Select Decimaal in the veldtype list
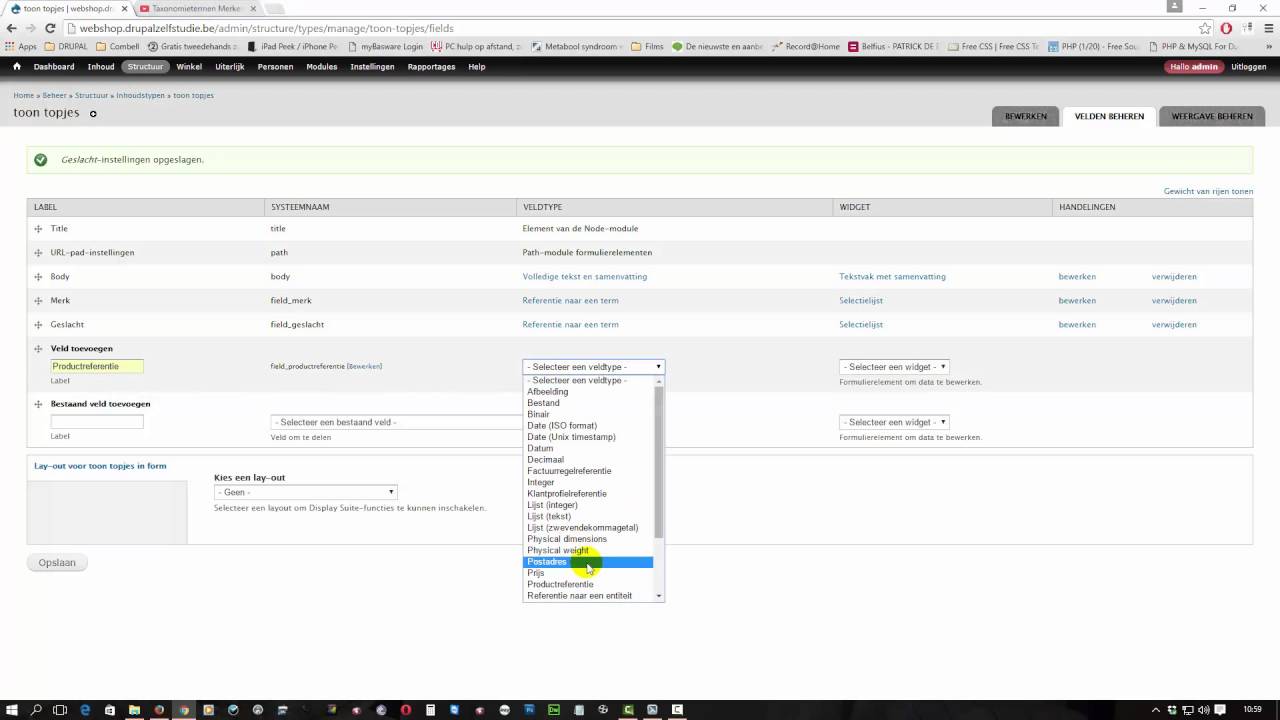 589,460
